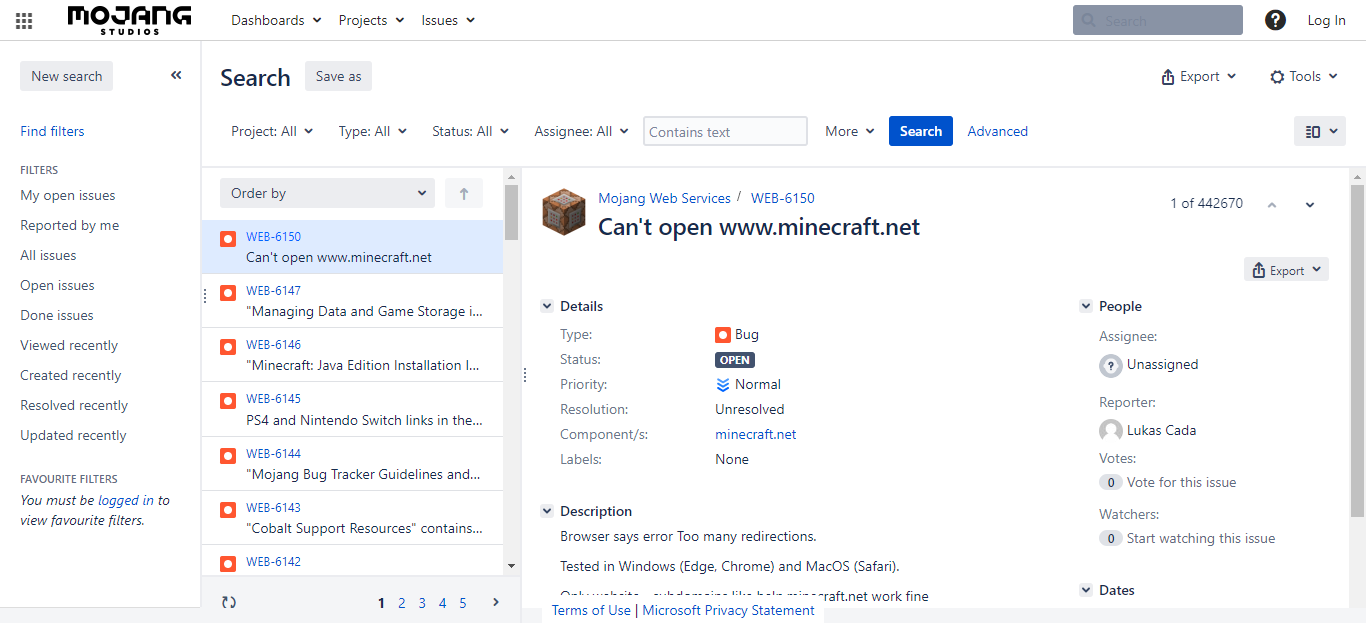Go to next page of results arrow
Viewport: 1366px width, 623px height.
[495, 602]
